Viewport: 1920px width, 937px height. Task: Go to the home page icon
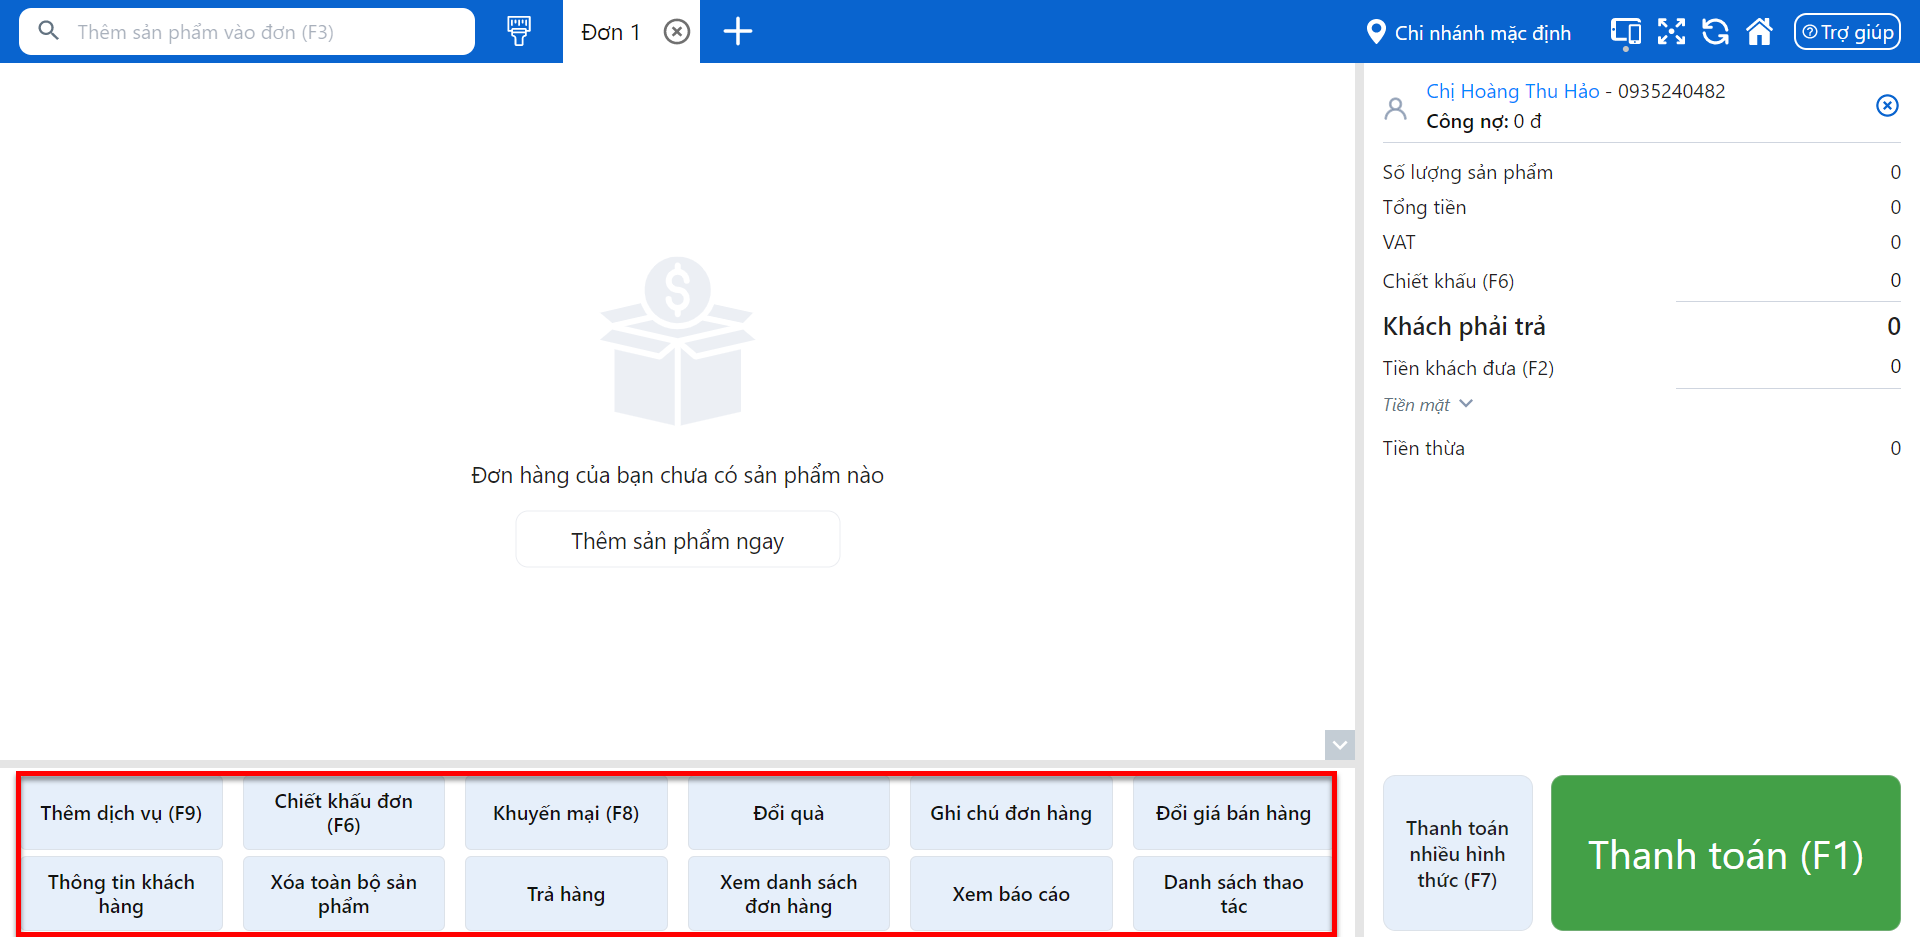click(1759, 32)
